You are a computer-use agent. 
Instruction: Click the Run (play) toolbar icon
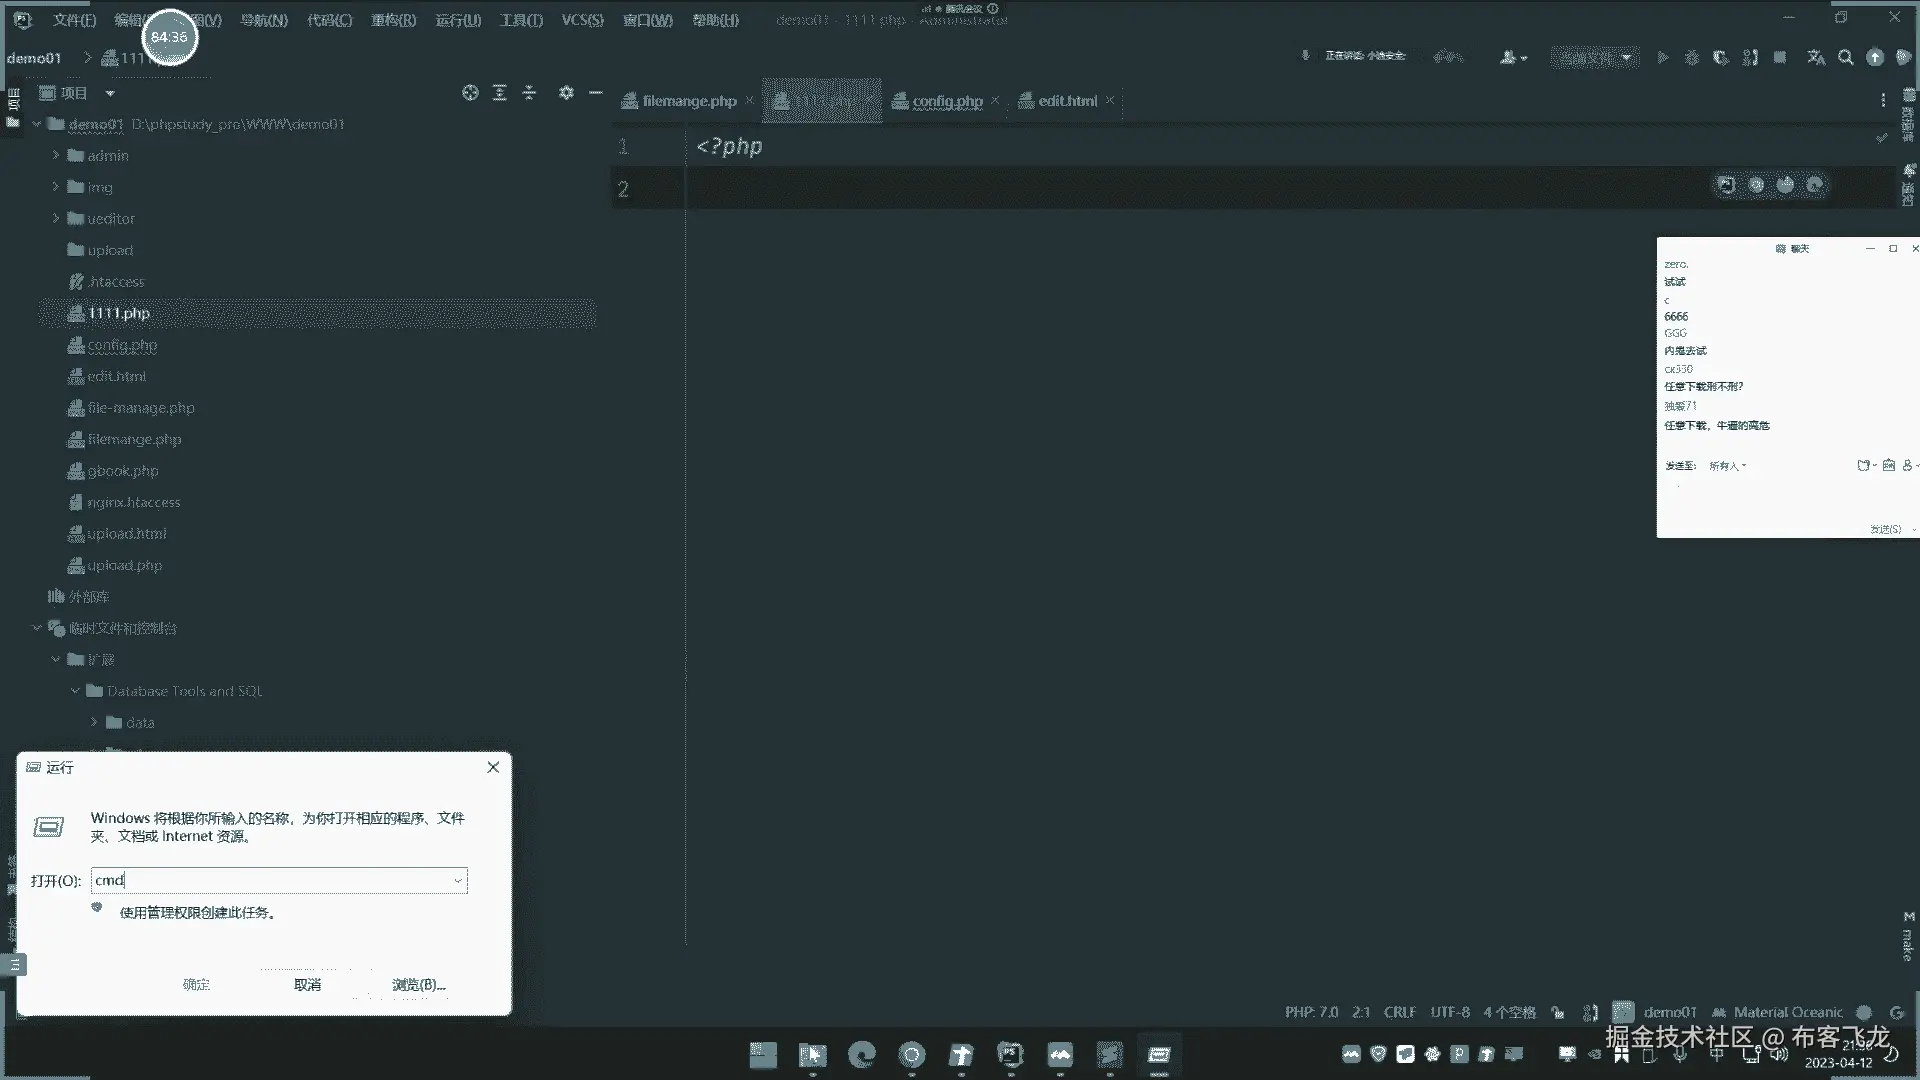pyautogui.click(x=1662, y=58)
